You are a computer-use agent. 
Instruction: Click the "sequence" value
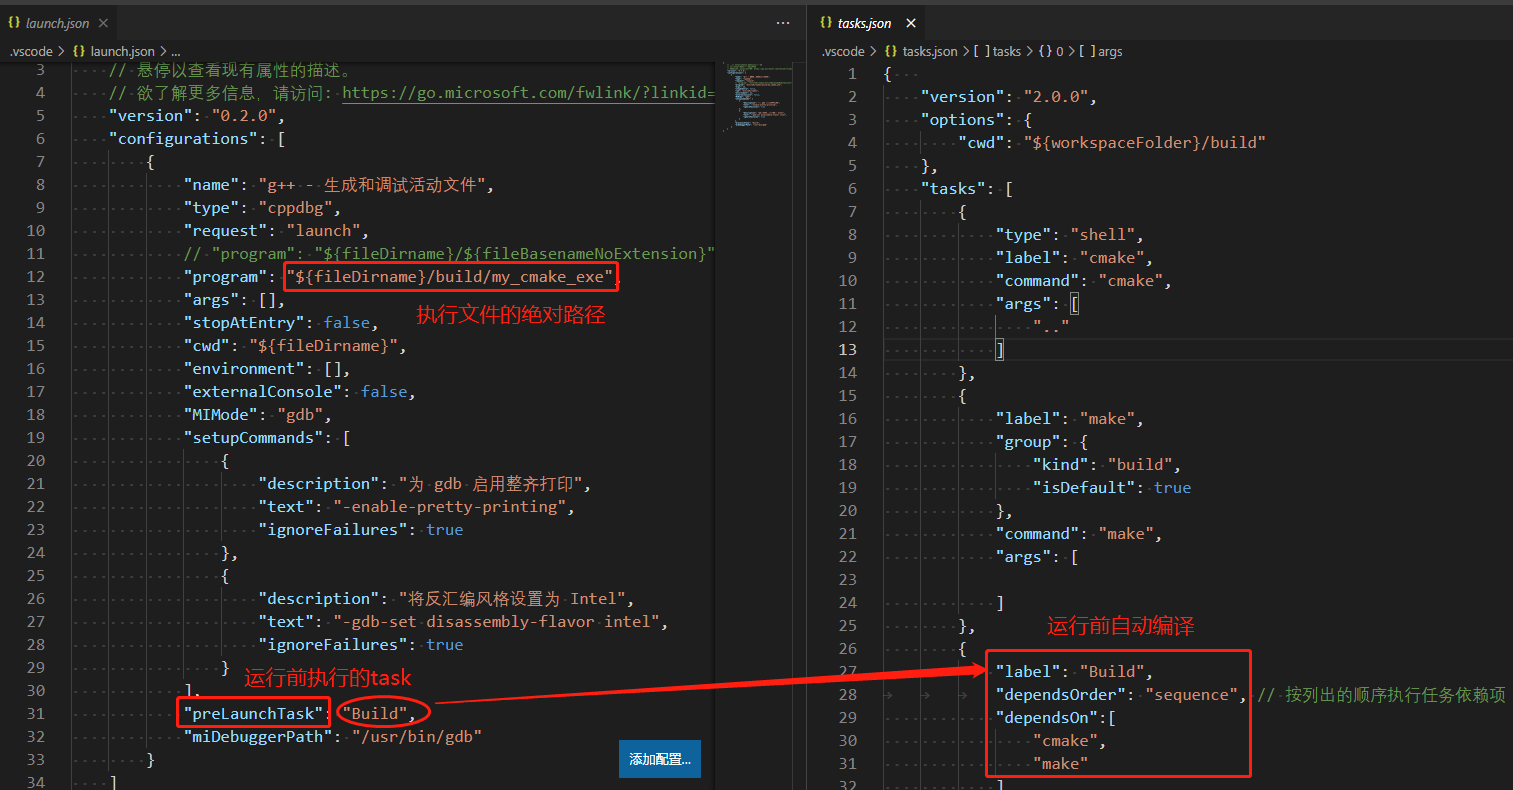click(x=1193, y=694)
